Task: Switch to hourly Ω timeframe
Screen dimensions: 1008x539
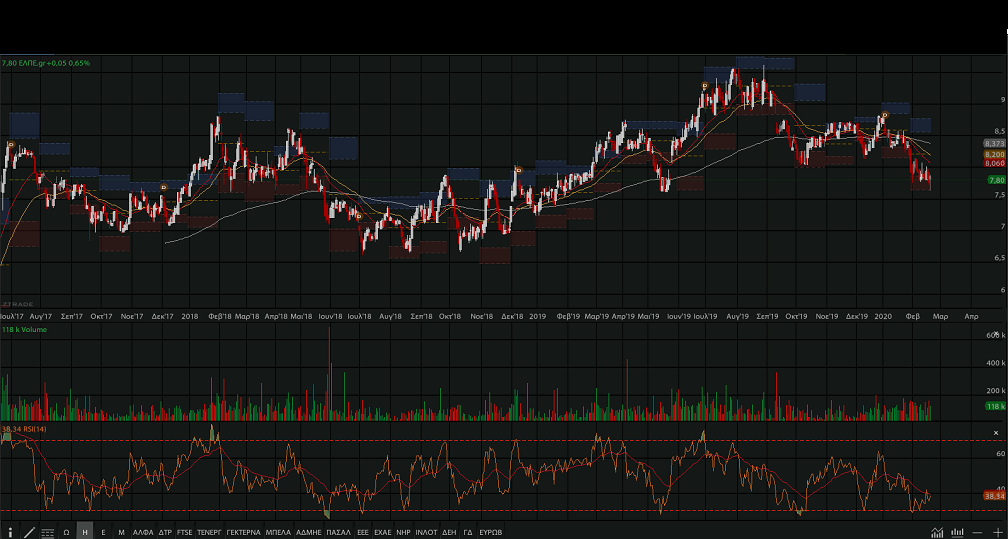Action: click(66, 532)
